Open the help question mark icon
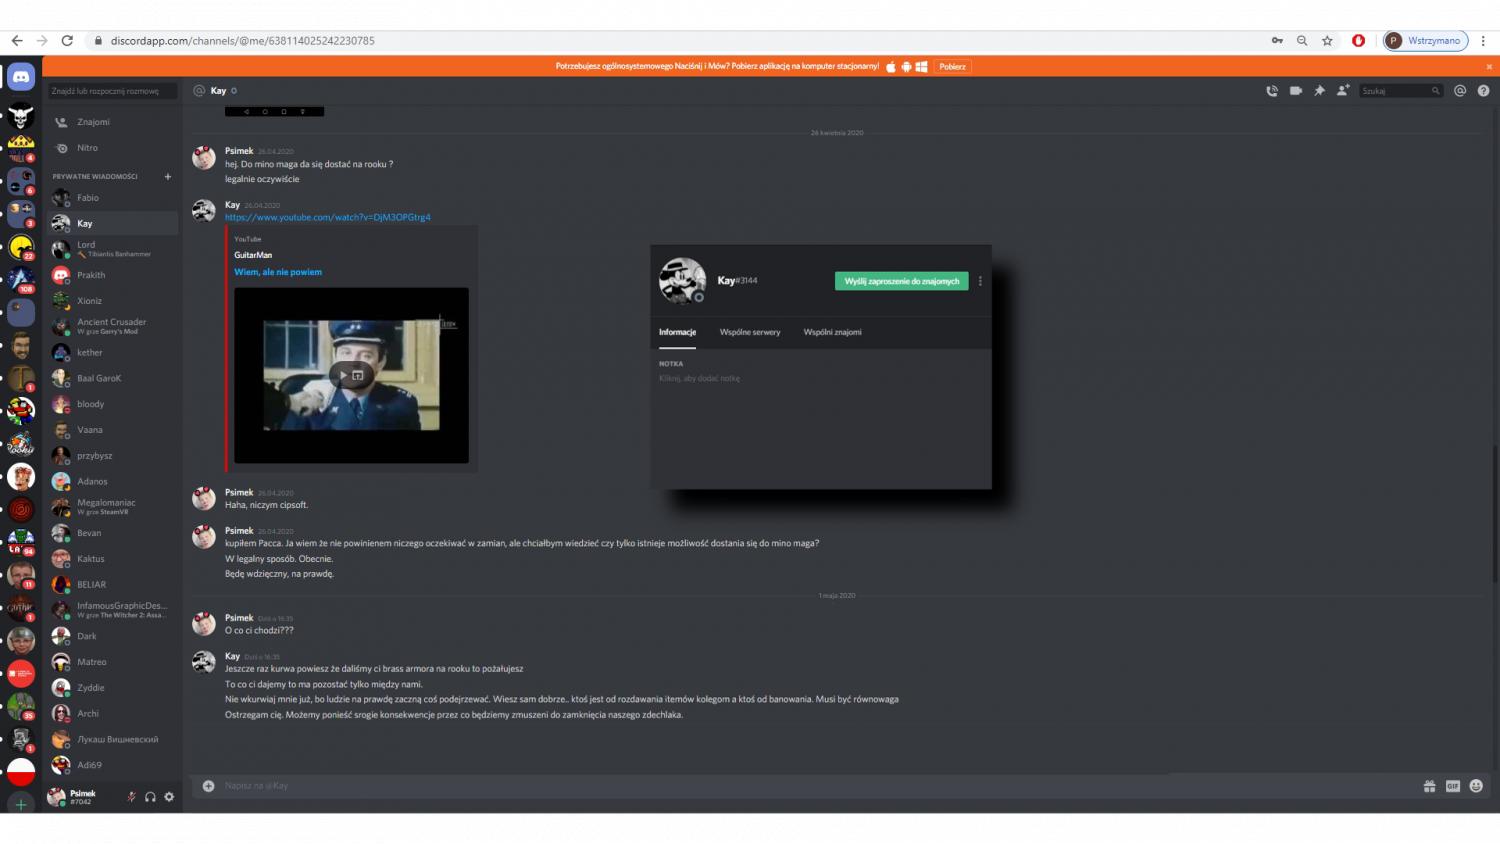The width and height of the screenshot is (1500, 844). 1483,91
